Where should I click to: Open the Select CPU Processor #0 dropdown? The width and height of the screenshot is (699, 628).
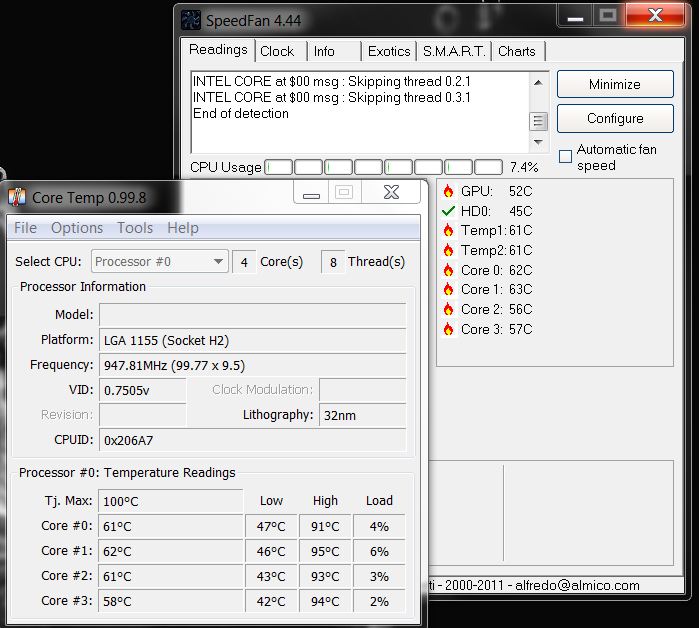click(160, 261)
